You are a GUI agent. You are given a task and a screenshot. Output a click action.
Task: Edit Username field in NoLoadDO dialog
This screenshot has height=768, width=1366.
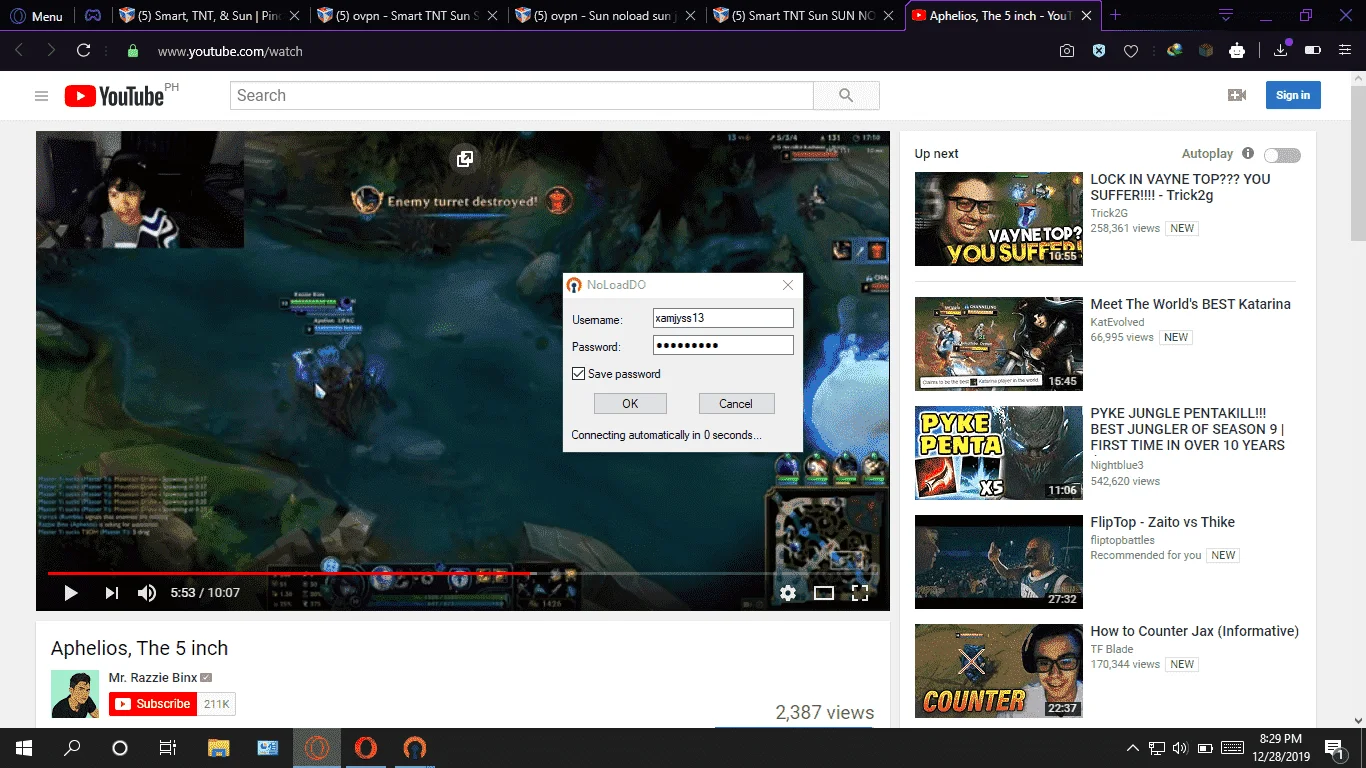(x=723, y=318)
